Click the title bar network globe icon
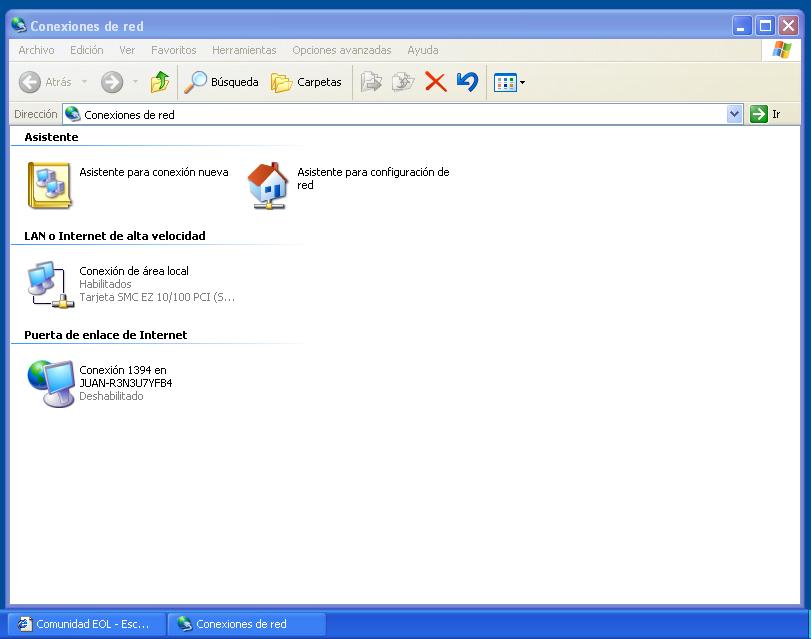811x639 pixels. (19, 25)
